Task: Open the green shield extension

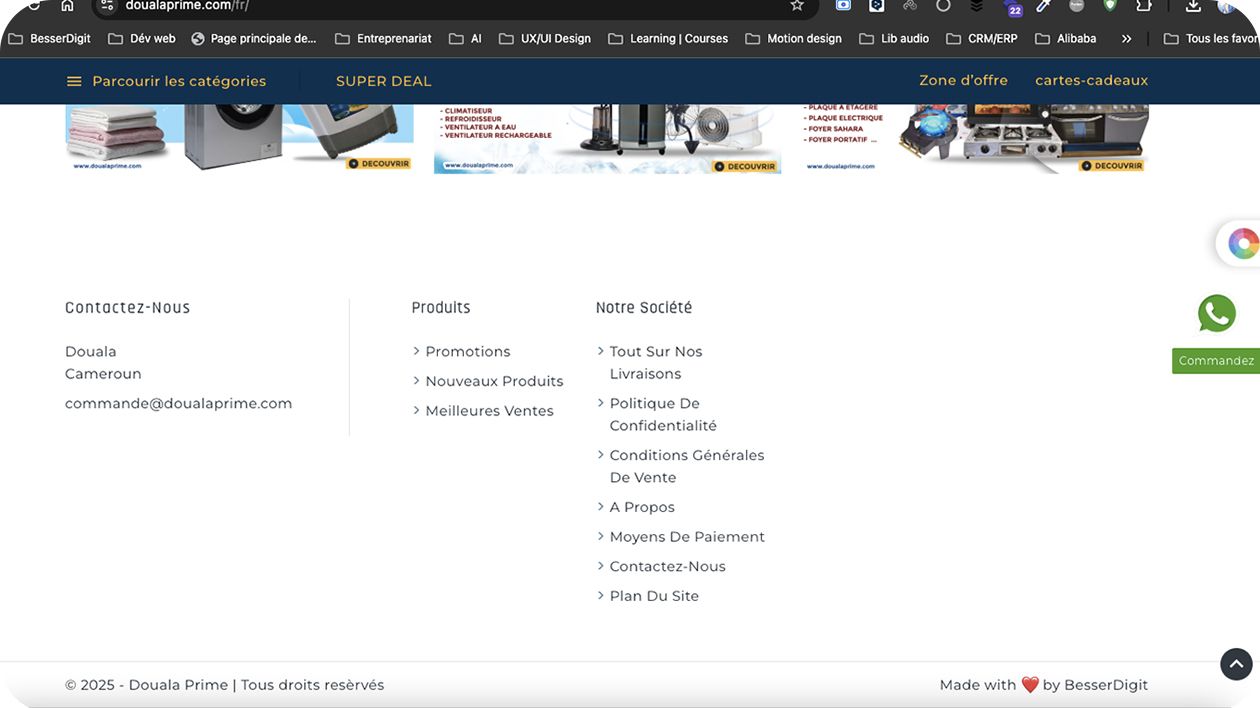Action: coord(1110,6)
